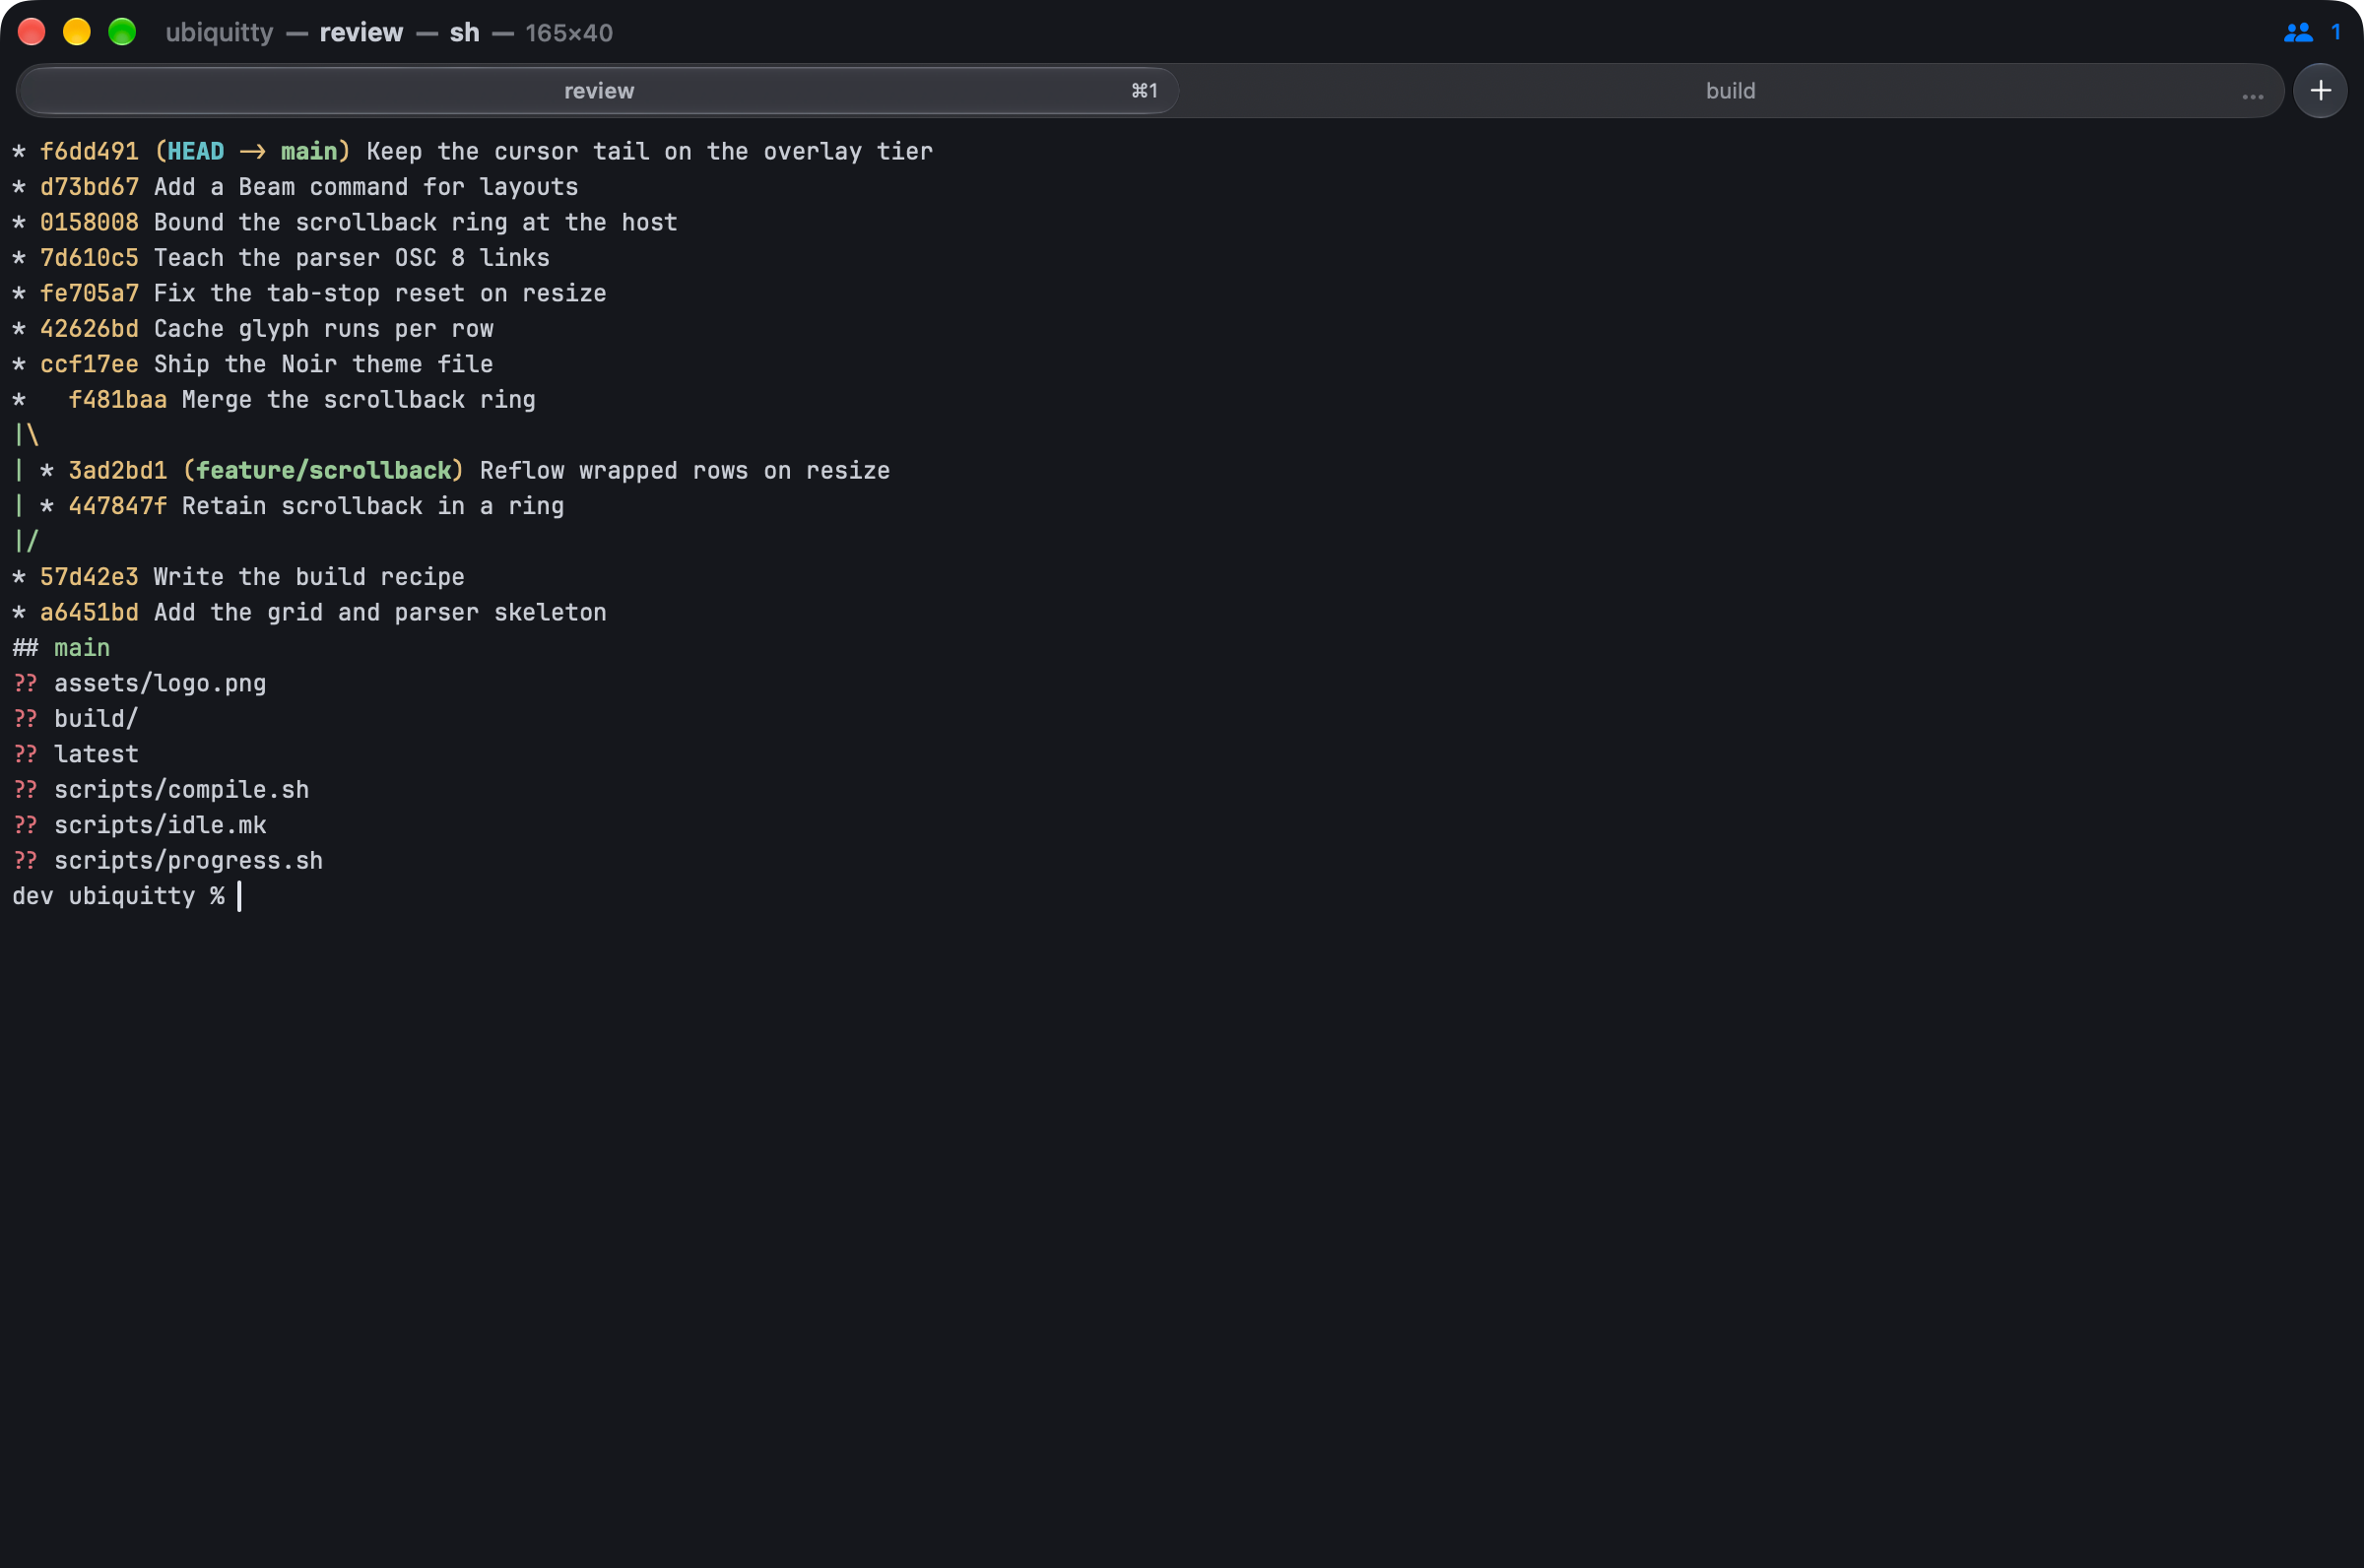Open a new tab with the plus button
This screenshot has width=2364, height=1568.
pos(2320,91)
